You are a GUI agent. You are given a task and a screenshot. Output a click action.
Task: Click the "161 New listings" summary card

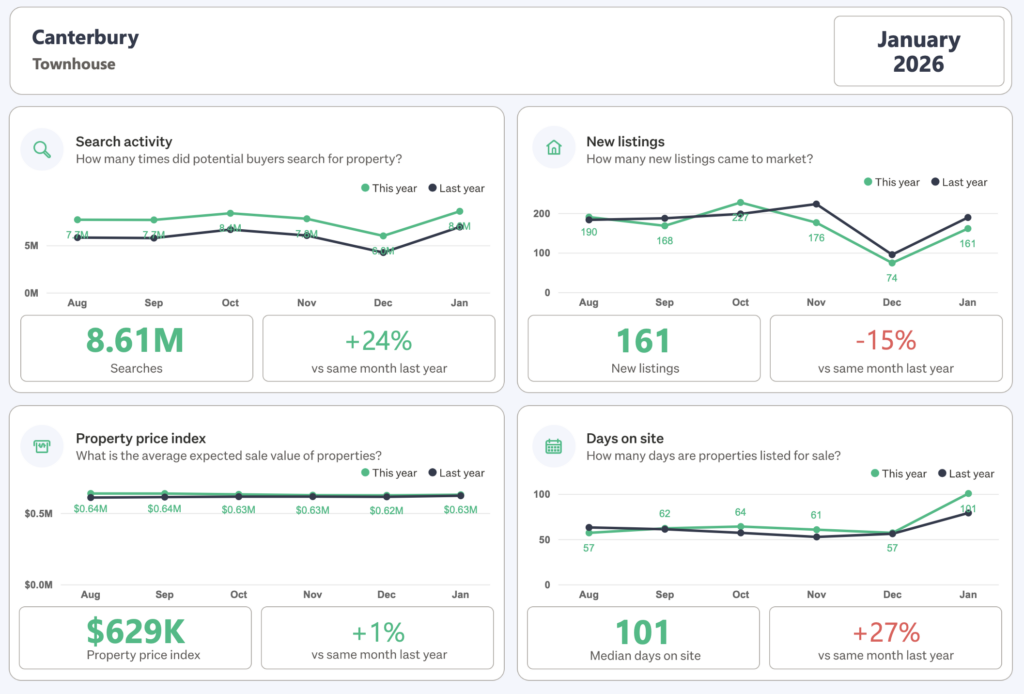[643, 348]
